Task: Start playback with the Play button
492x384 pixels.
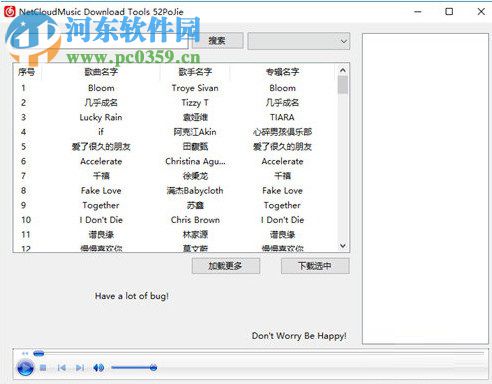Action: pyautogui.click(x=25, y=368)
